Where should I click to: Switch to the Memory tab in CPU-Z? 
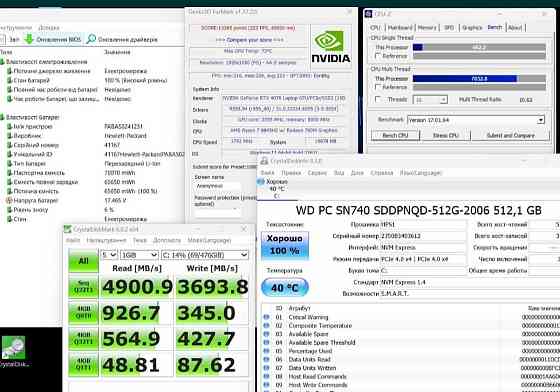tap(427, 27)
